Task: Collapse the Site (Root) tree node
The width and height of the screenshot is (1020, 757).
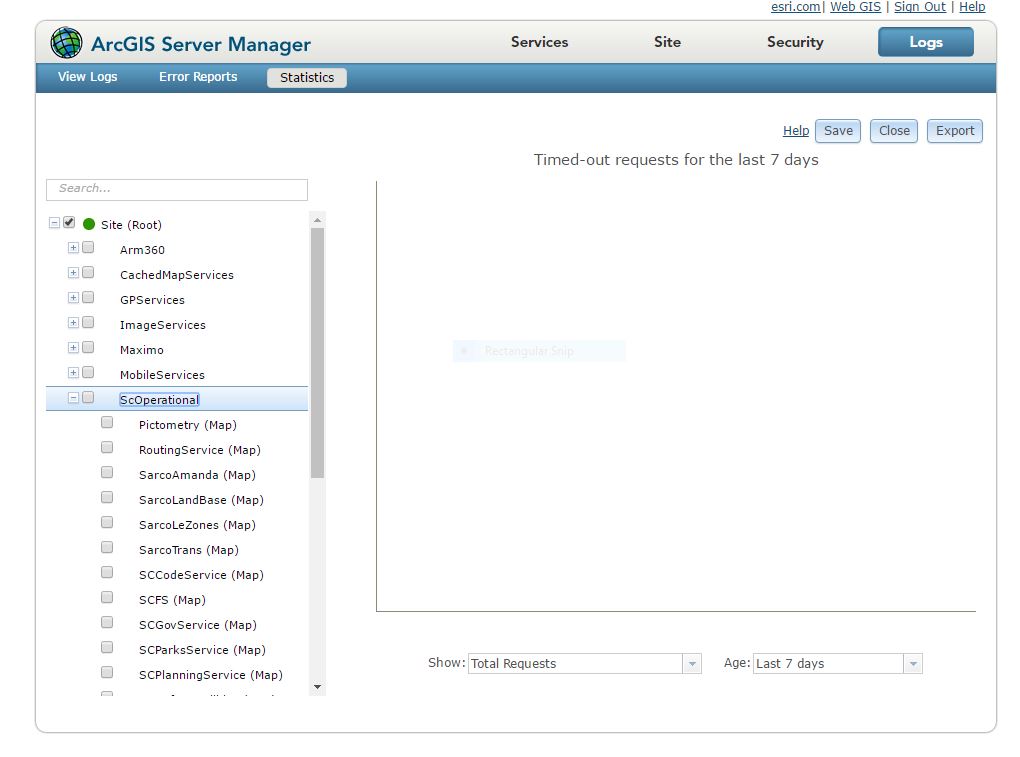Action: pyautogui.click(x=54, y=223)
